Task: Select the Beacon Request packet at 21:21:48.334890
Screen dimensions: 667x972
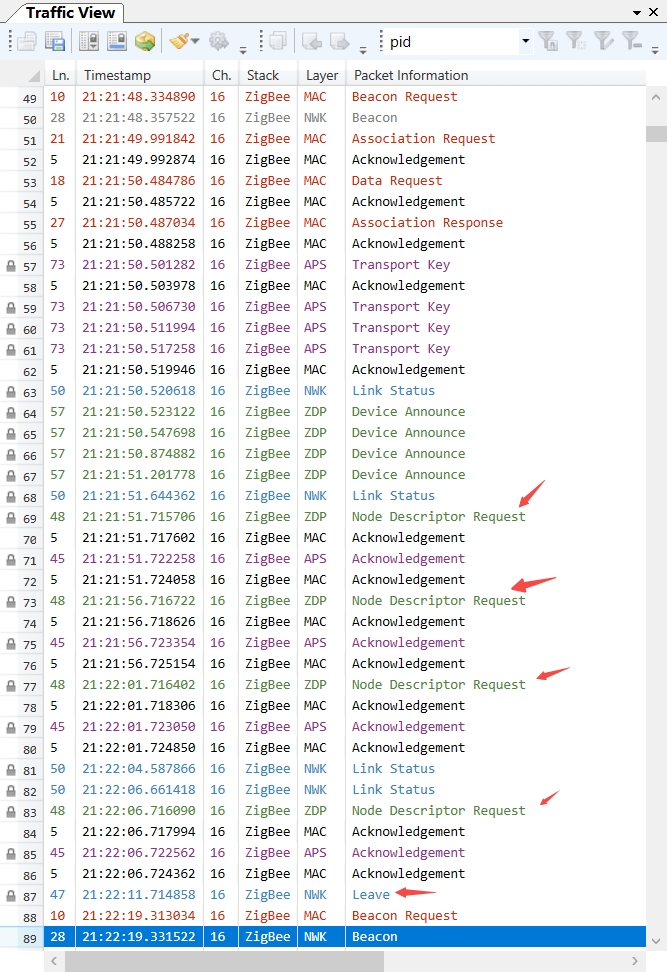Action: pyautogui.click(x=345, y=97)
